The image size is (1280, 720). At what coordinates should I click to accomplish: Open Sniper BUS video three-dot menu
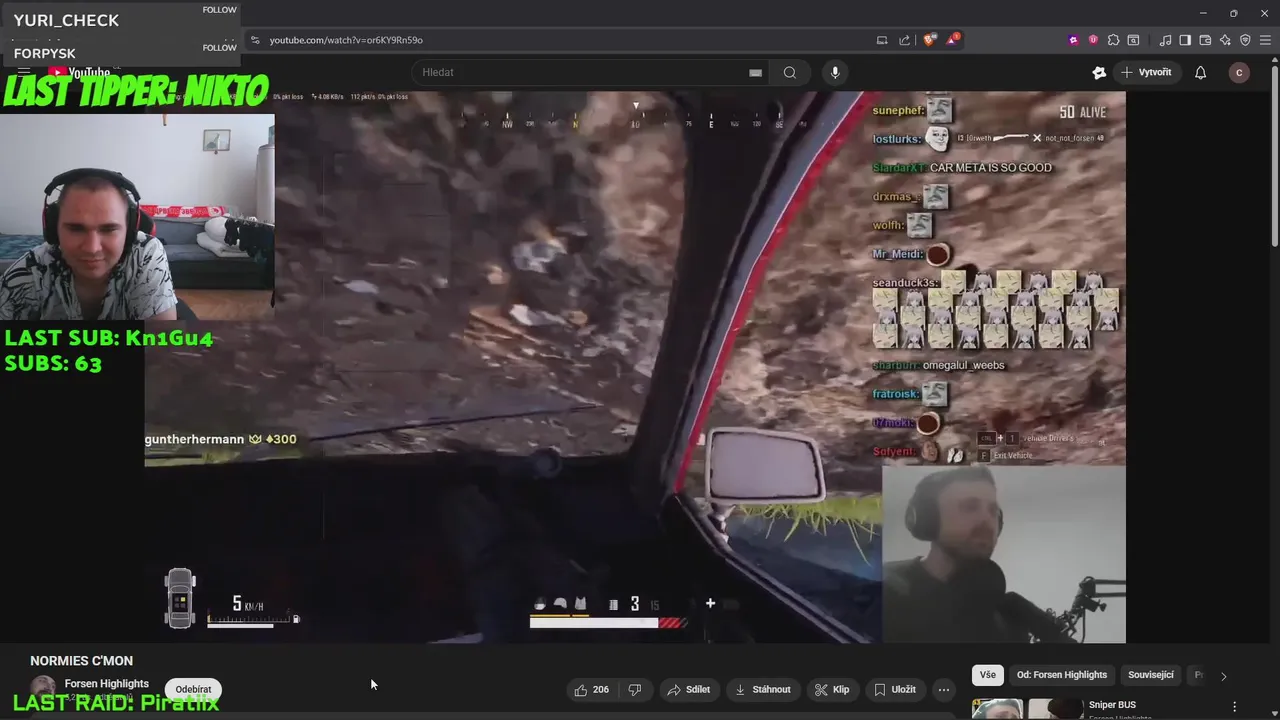[x=1234, y=706]
